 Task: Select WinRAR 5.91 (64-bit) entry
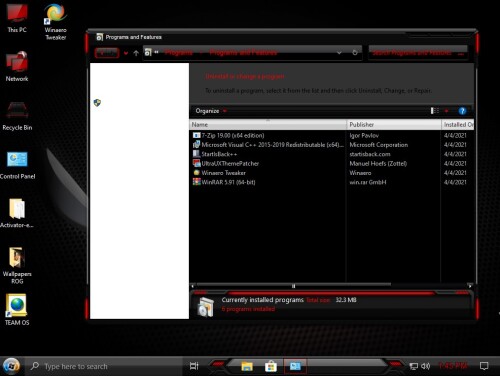[228, 182]
